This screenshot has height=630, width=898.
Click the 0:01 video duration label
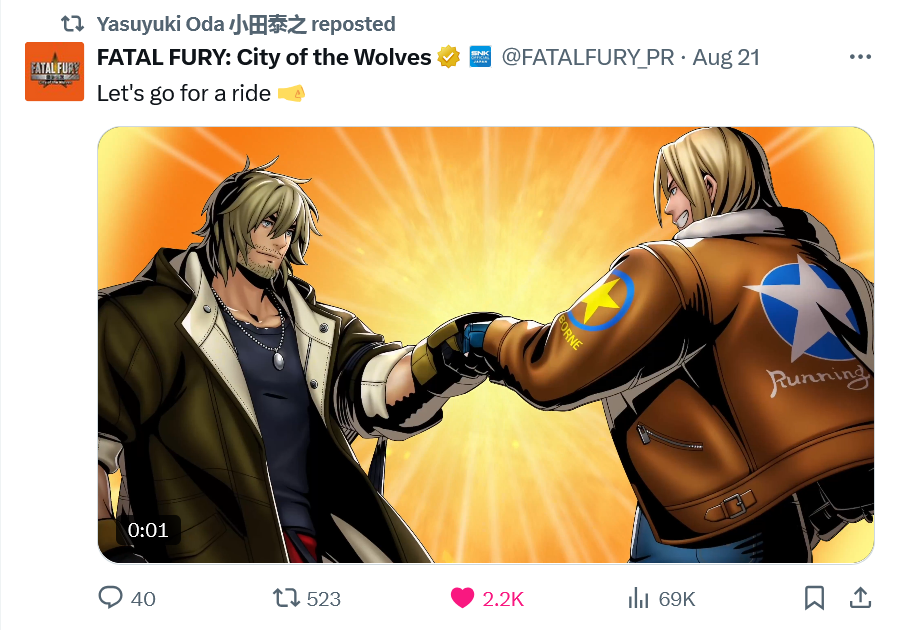click(x=148, y=530)
